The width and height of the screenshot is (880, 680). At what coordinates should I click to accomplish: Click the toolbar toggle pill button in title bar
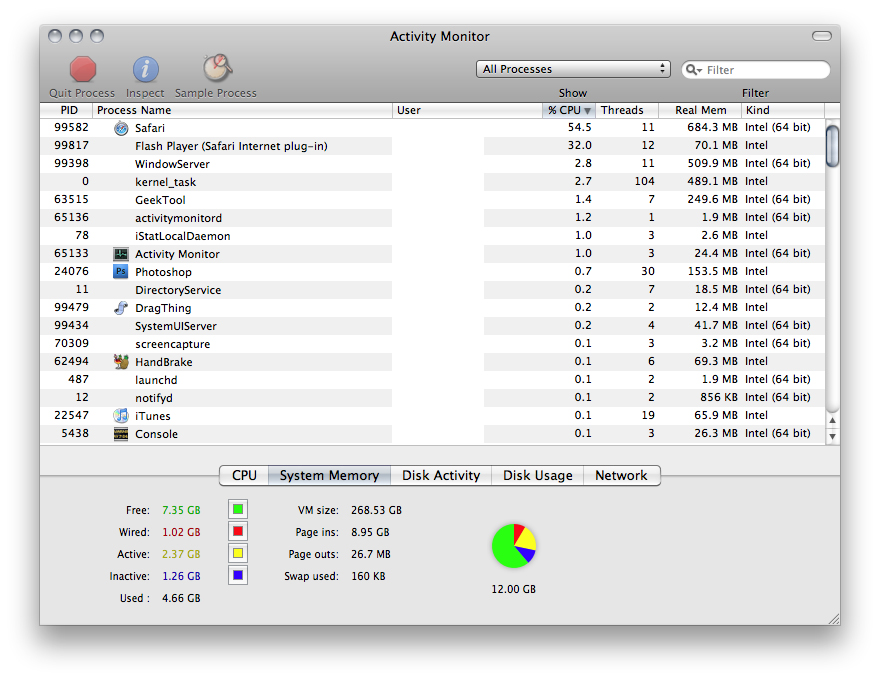[822, 36]
